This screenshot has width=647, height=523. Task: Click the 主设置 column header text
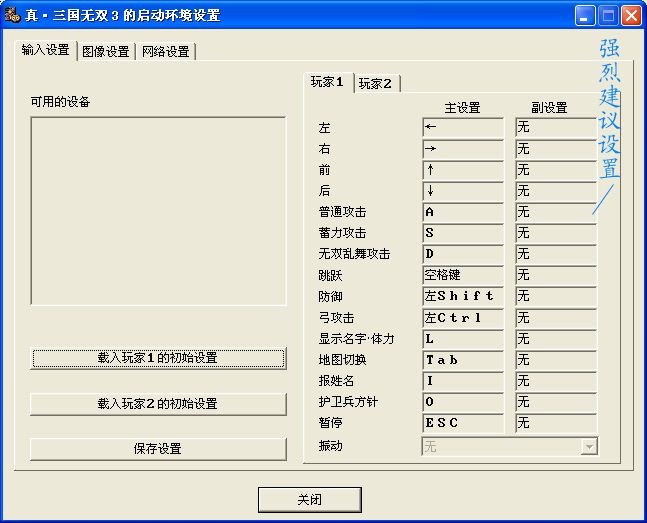(x=463, y=108)
